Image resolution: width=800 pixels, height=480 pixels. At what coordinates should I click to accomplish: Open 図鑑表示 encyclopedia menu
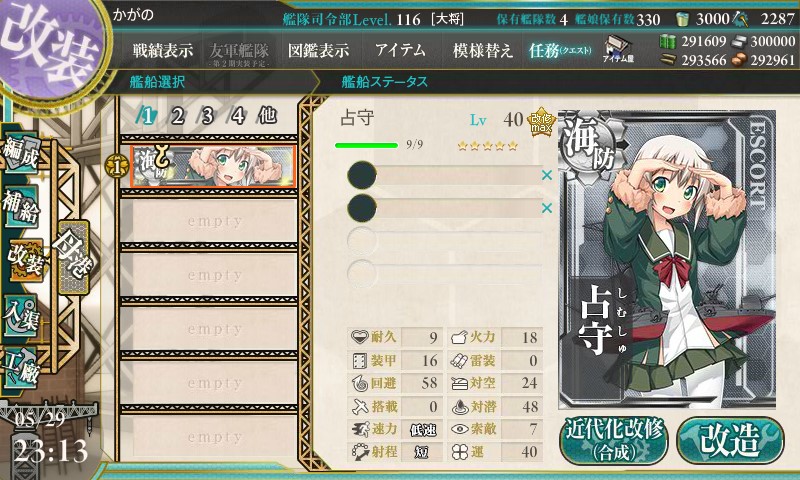point(318,50)
